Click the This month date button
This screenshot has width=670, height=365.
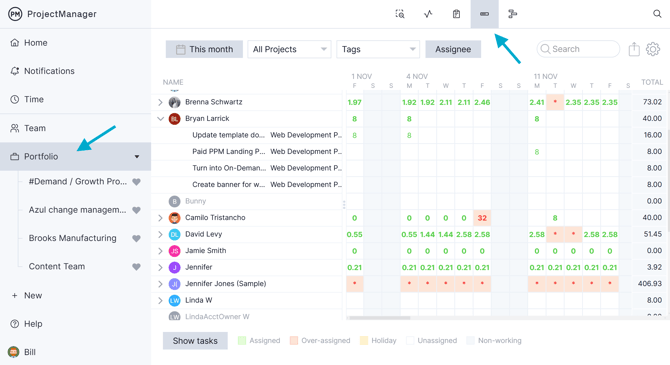click(204, 49)
